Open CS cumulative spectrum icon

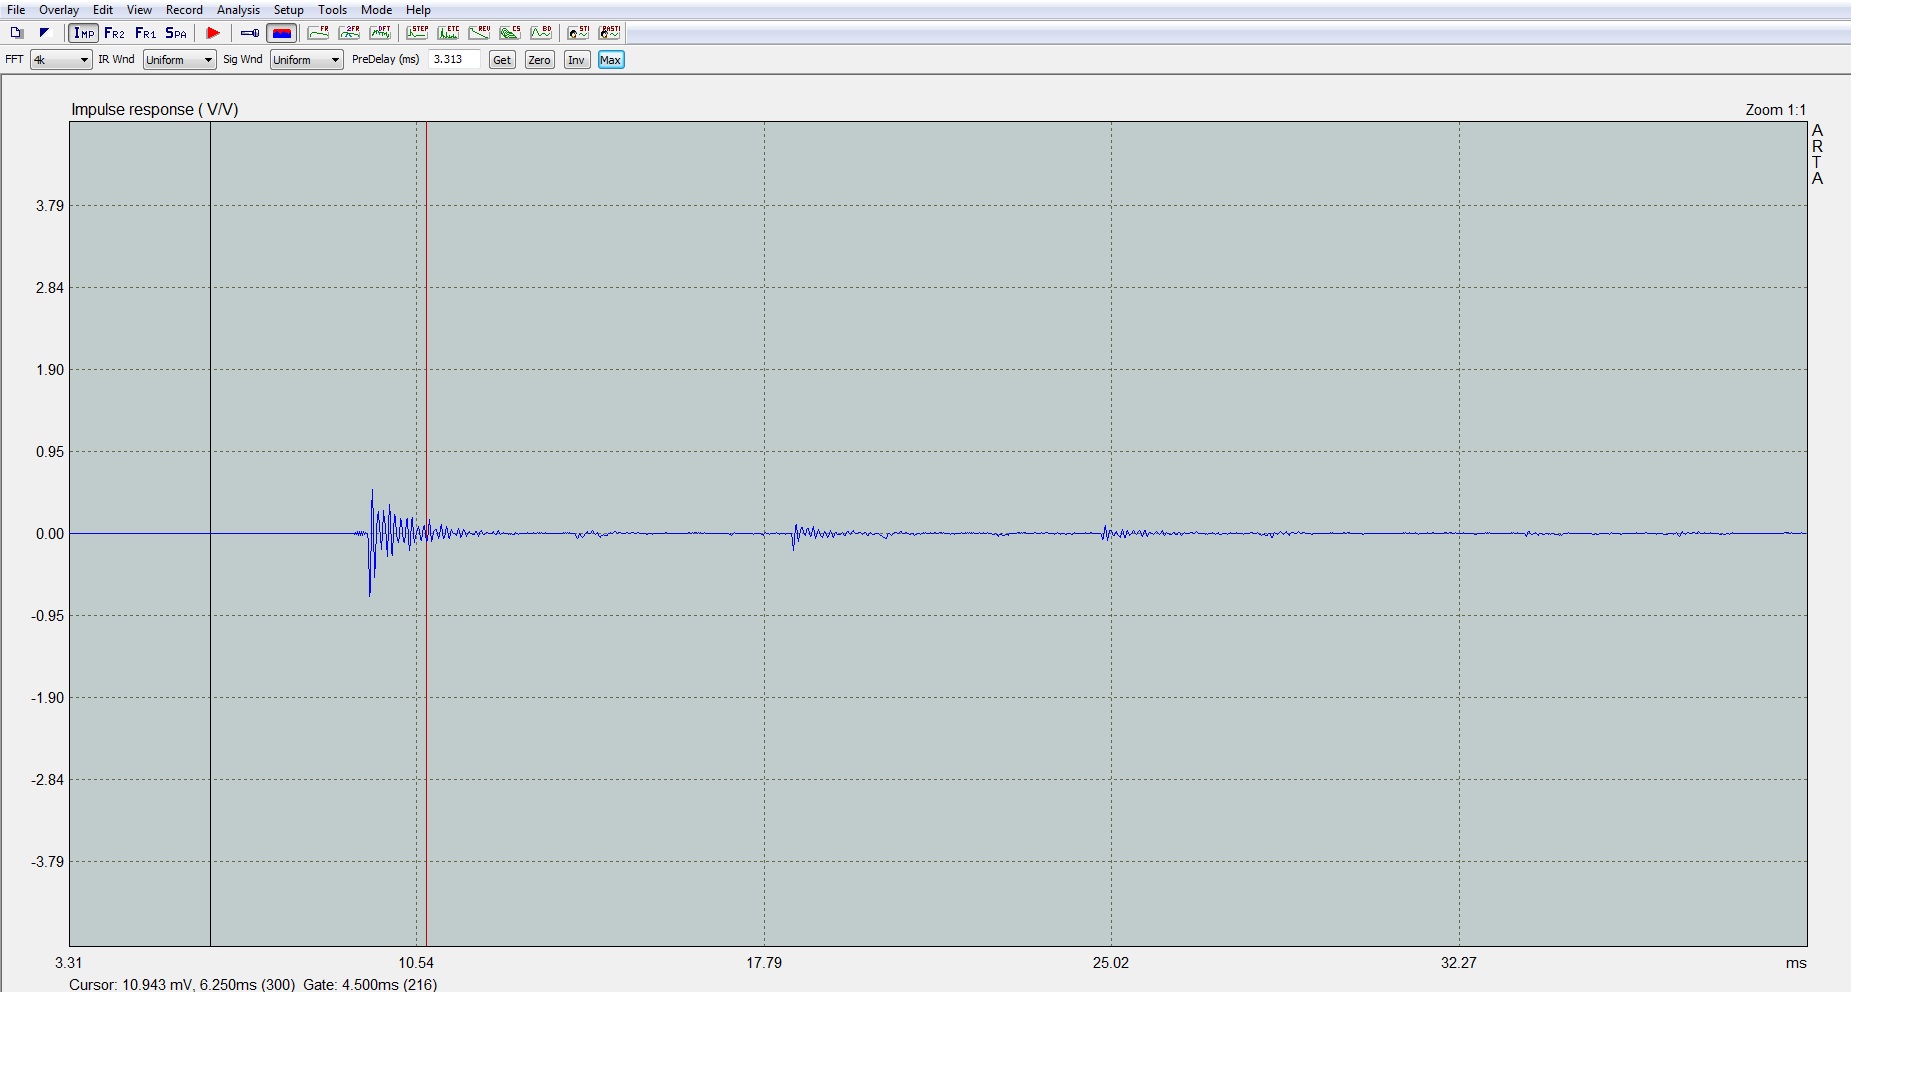tap(510, 33)
